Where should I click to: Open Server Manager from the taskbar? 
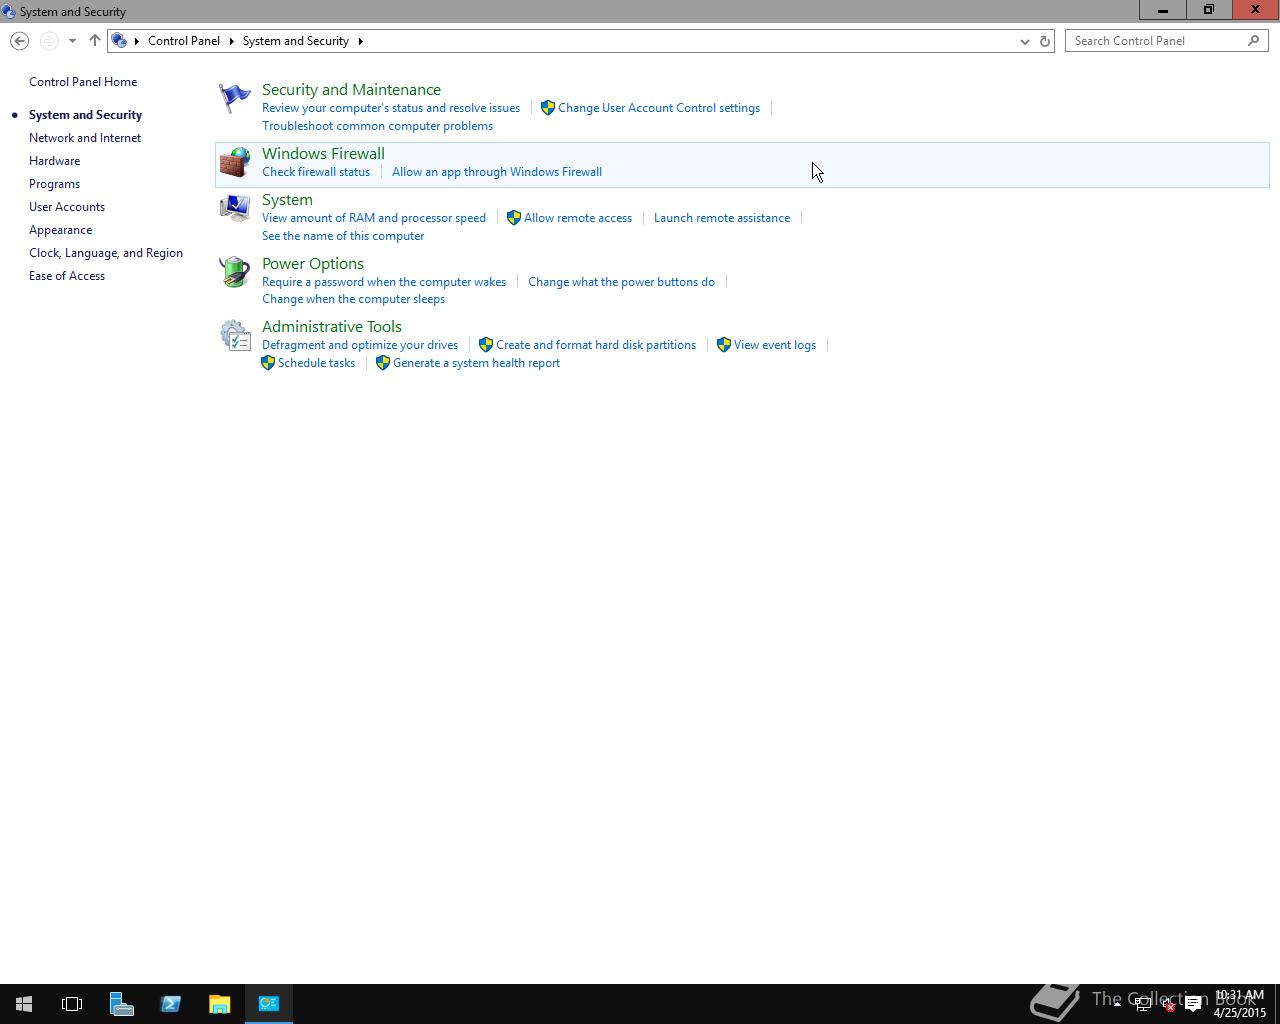pyautogui.click(x=121, y=1004)
